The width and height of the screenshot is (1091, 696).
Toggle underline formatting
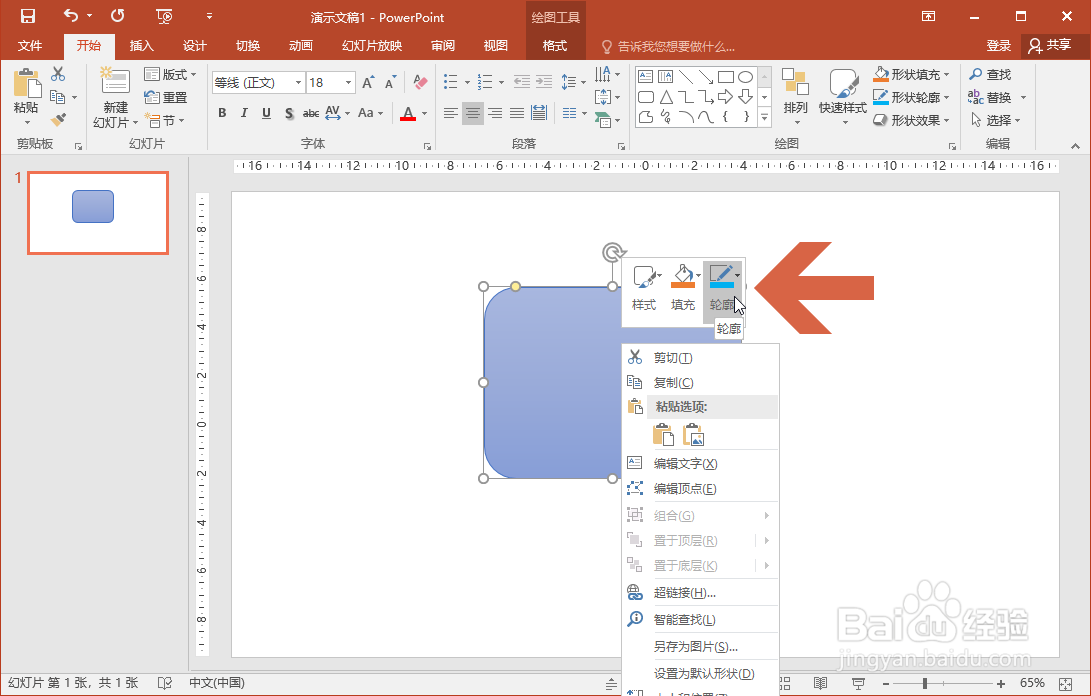[266, 113]
